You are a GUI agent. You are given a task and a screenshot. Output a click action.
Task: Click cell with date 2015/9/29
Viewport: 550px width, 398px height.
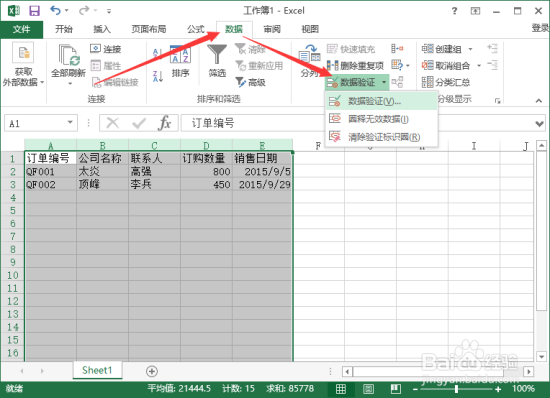point(262,184)
